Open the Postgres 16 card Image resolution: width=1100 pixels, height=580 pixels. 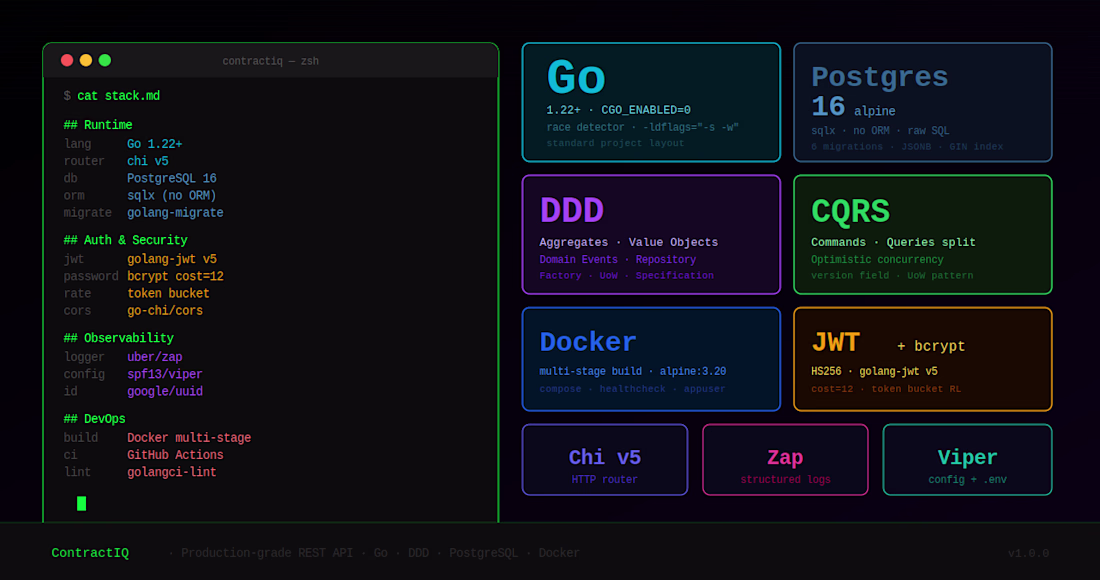click(923, 102)
